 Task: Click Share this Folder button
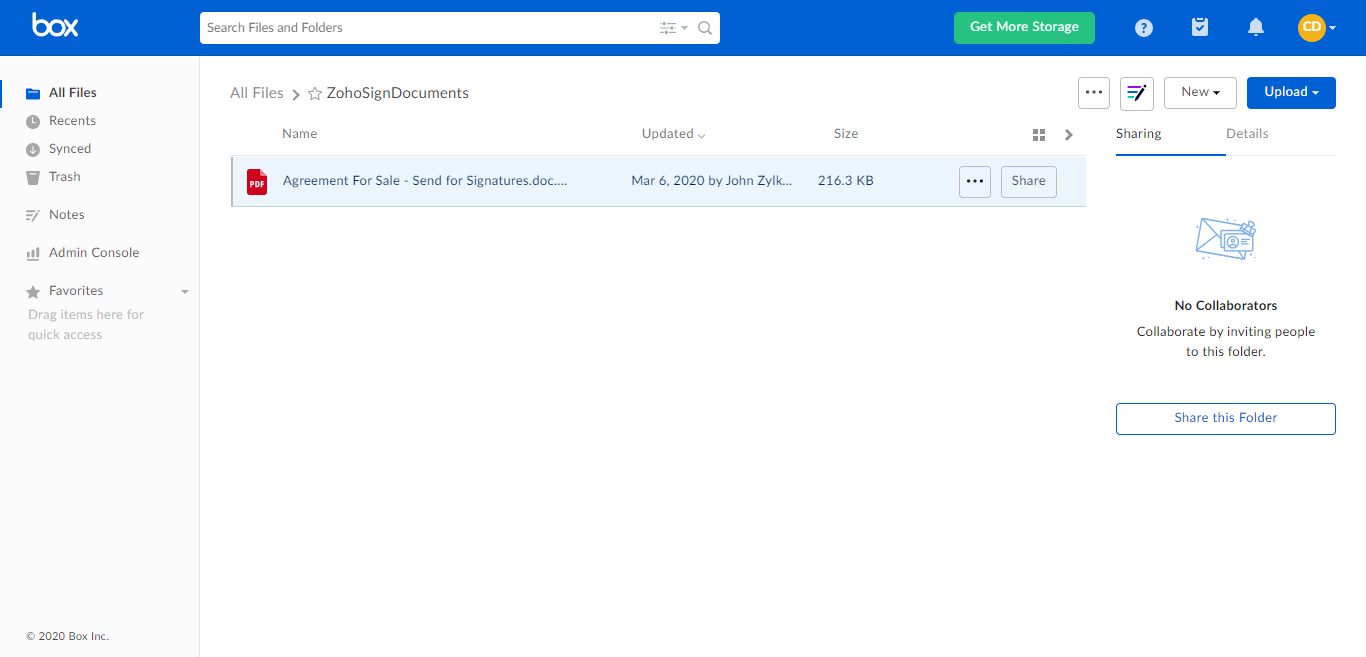tap(1225, 418)
